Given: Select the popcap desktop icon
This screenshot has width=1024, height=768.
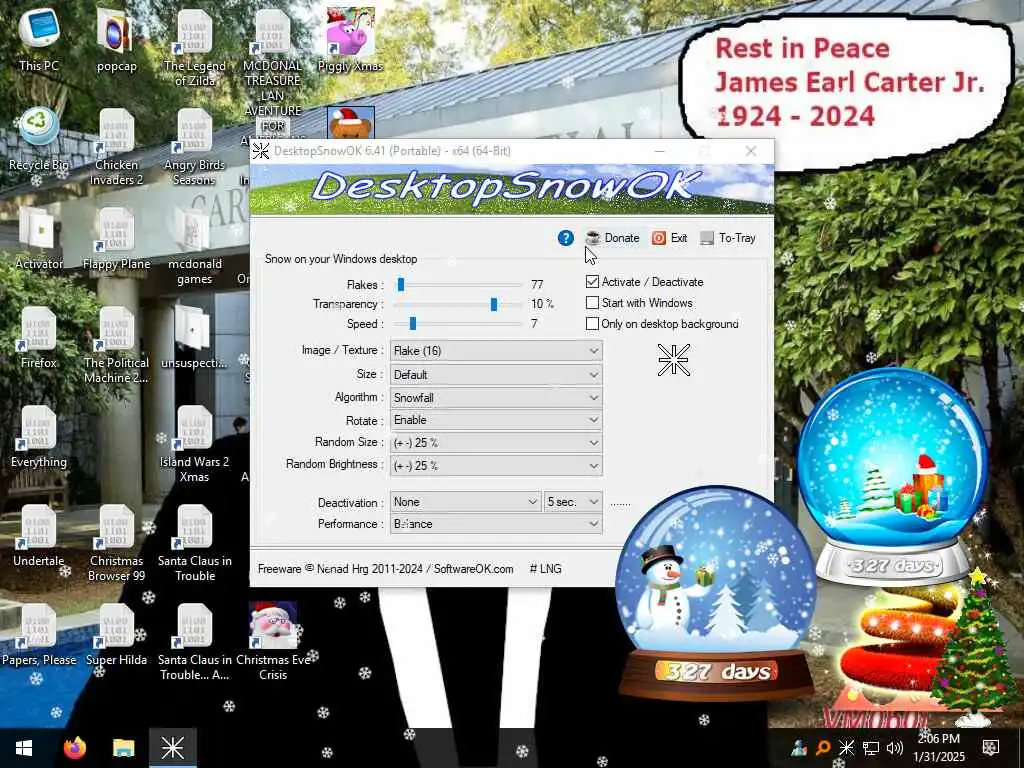Looking at the screenshot, I should tap(116, 40).
